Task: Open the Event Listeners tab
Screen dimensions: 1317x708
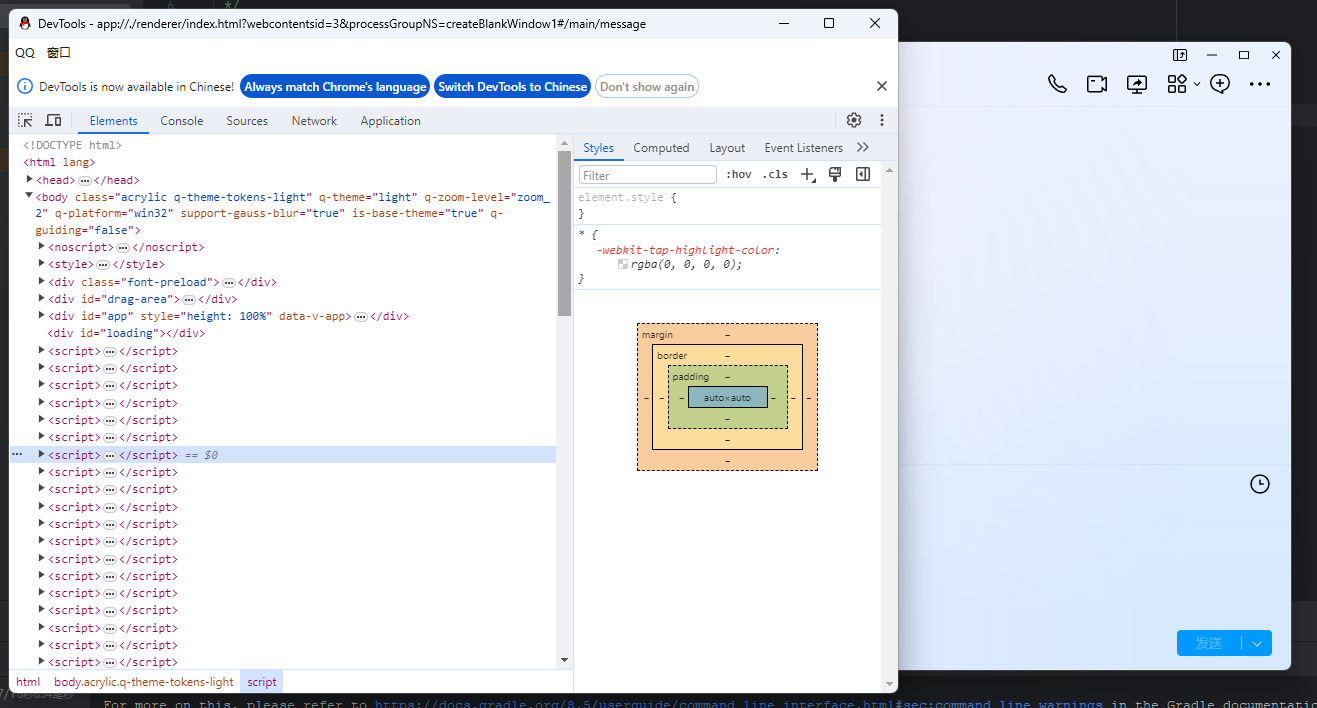Action: pyautogui.click(x=803, y=147)
